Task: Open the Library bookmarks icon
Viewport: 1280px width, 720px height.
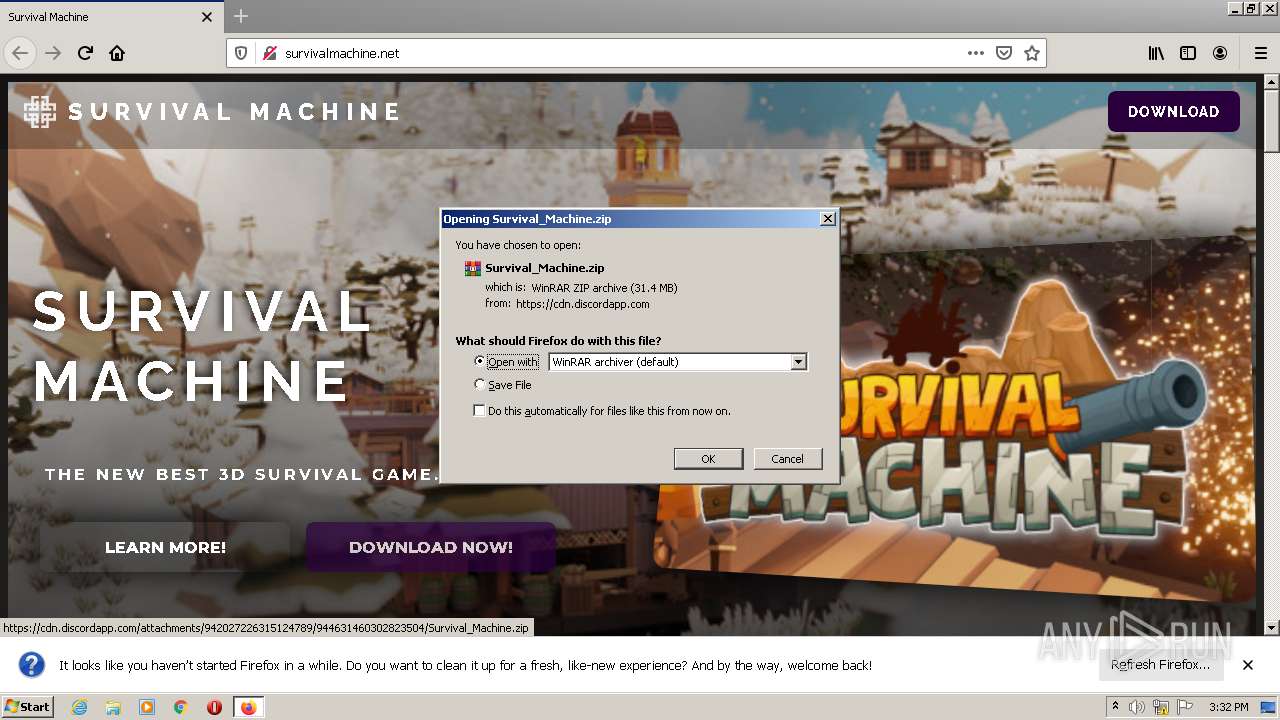Action: coord(1156,53)
